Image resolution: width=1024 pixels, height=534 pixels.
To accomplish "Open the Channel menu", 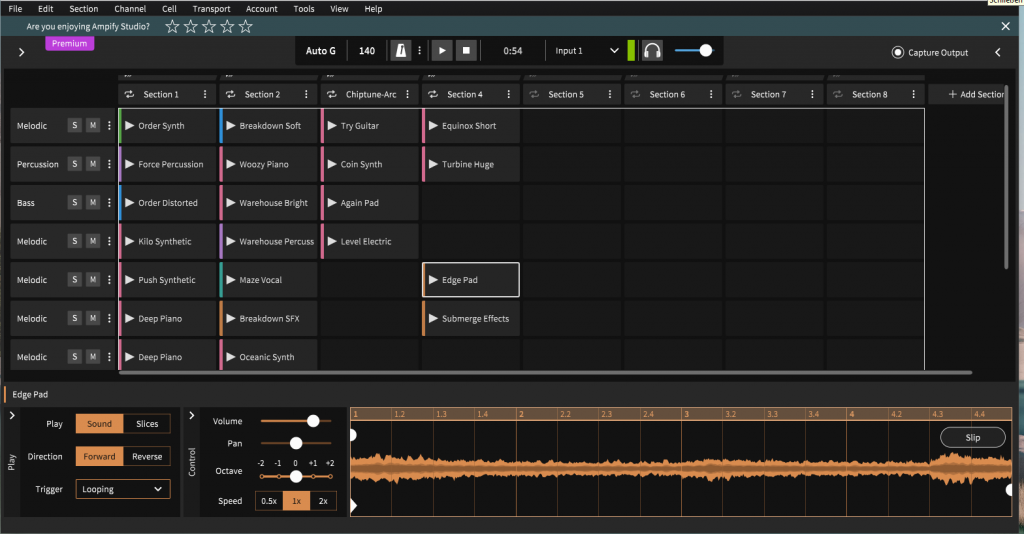I will 130,9.
